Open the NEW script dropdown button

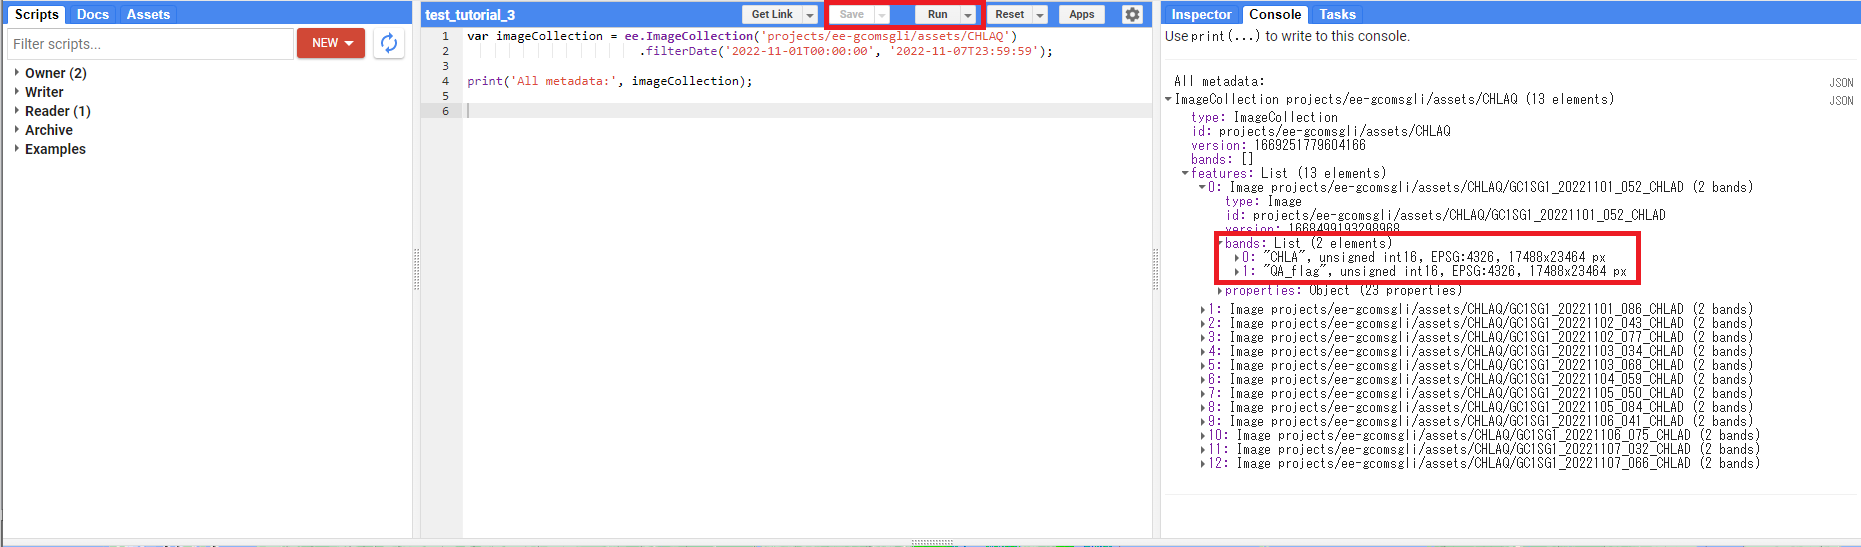[331, 43]
